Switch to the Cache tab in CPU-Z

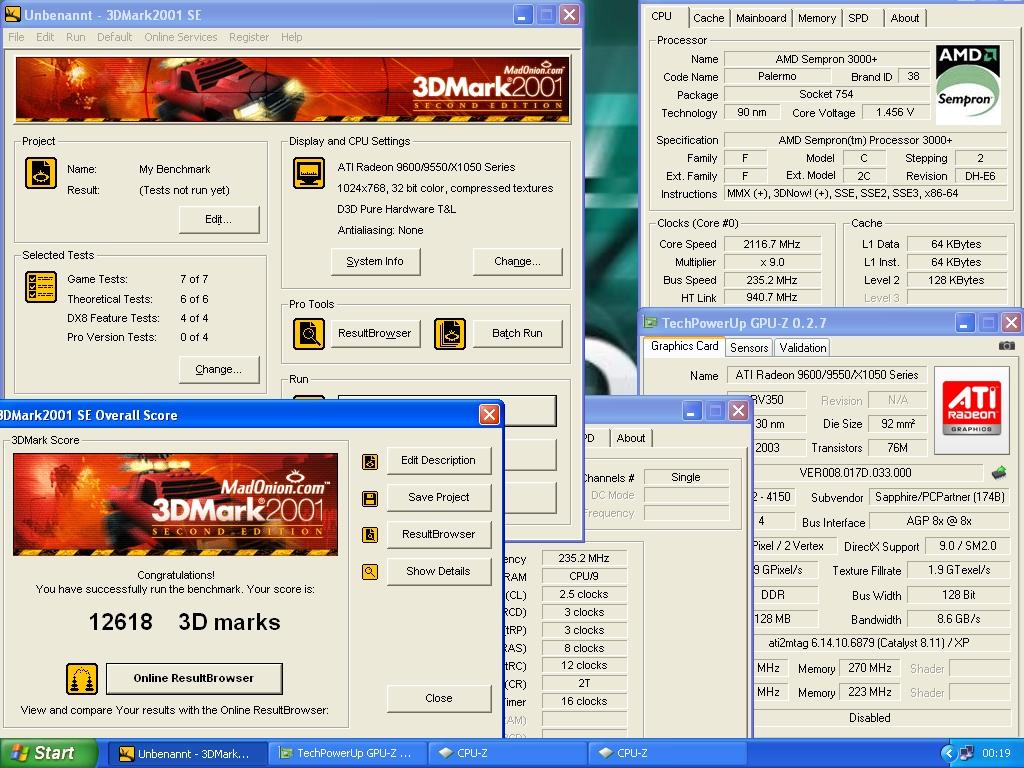tap(709, 18)
